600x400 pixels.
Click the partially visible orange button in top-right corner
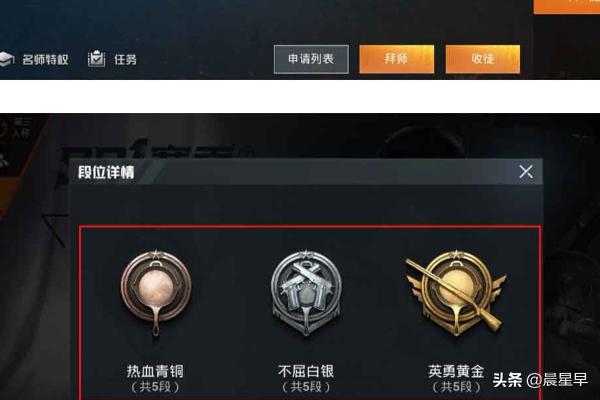pos(567,7)
